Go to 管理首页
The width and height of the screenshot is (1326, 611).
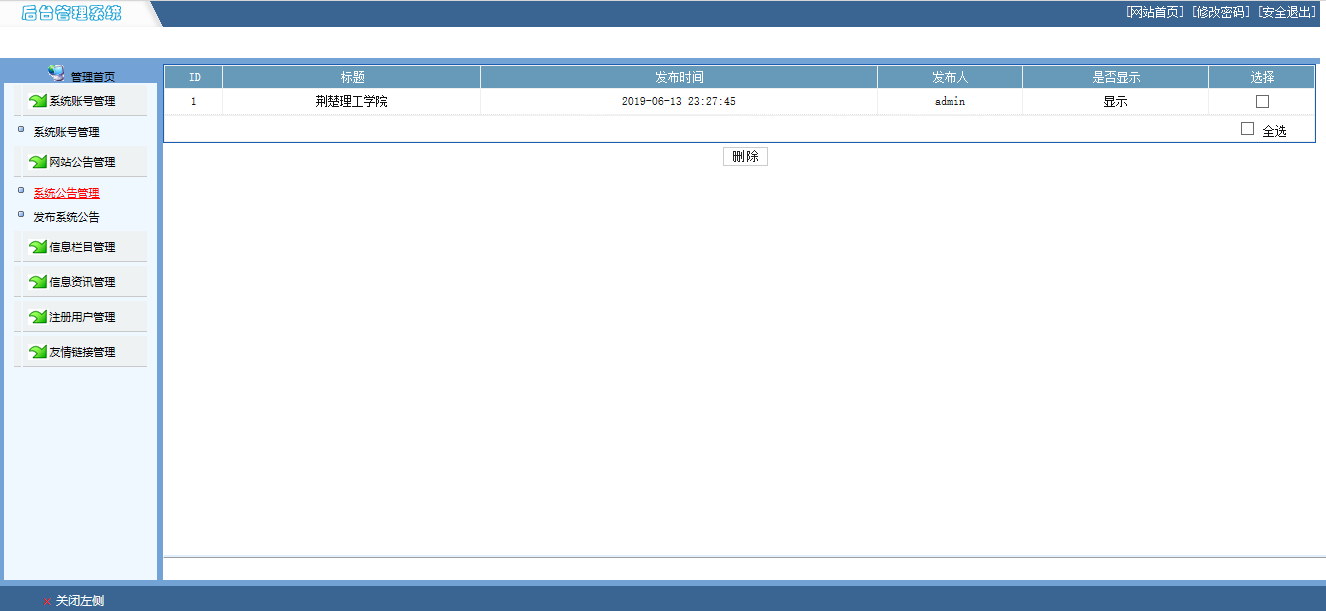(92, 77)
